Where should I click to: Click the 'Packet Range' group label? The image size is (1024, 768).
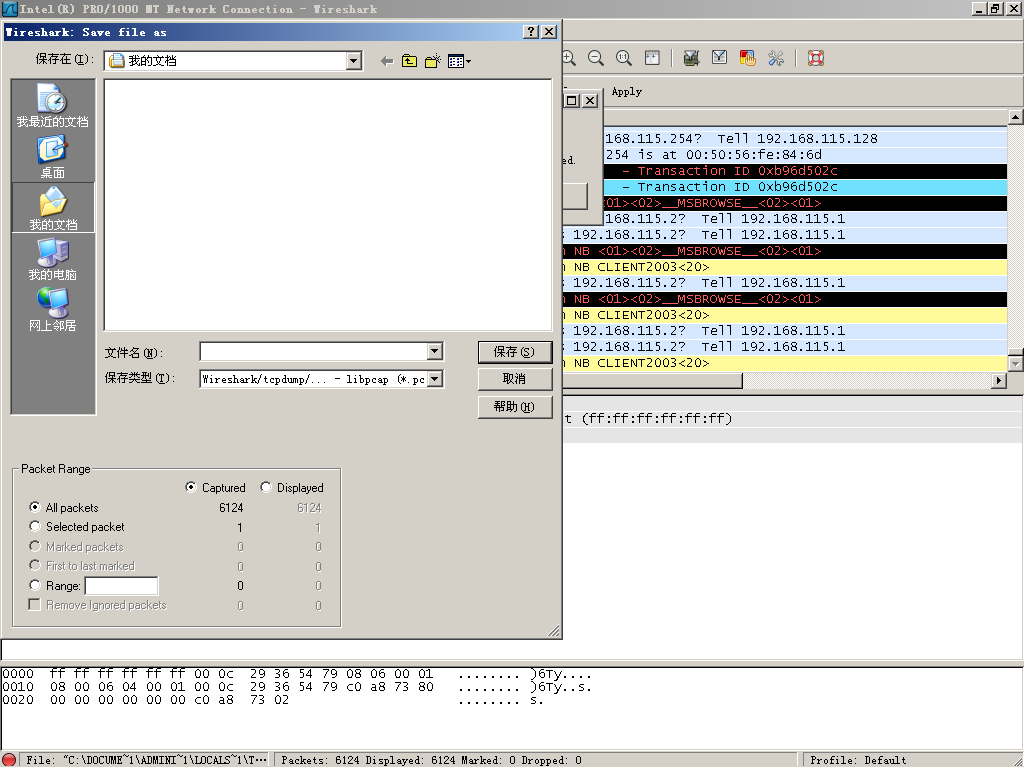[x=56, y=469]
